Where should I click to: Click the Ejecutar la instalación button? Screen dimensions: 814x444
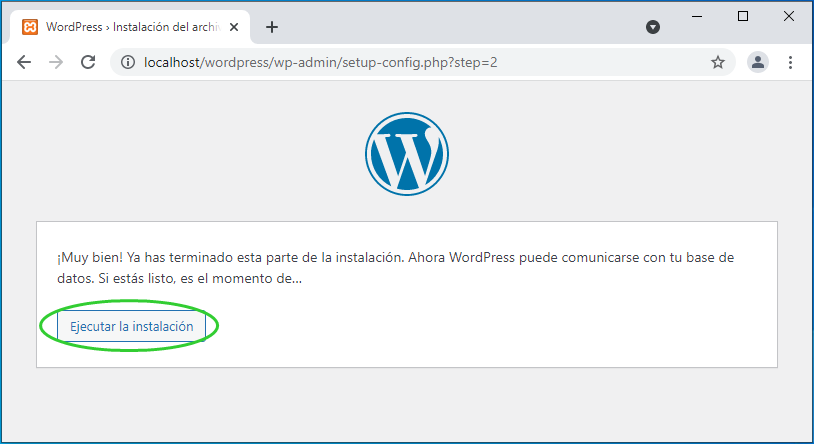(x=131, y=326)
